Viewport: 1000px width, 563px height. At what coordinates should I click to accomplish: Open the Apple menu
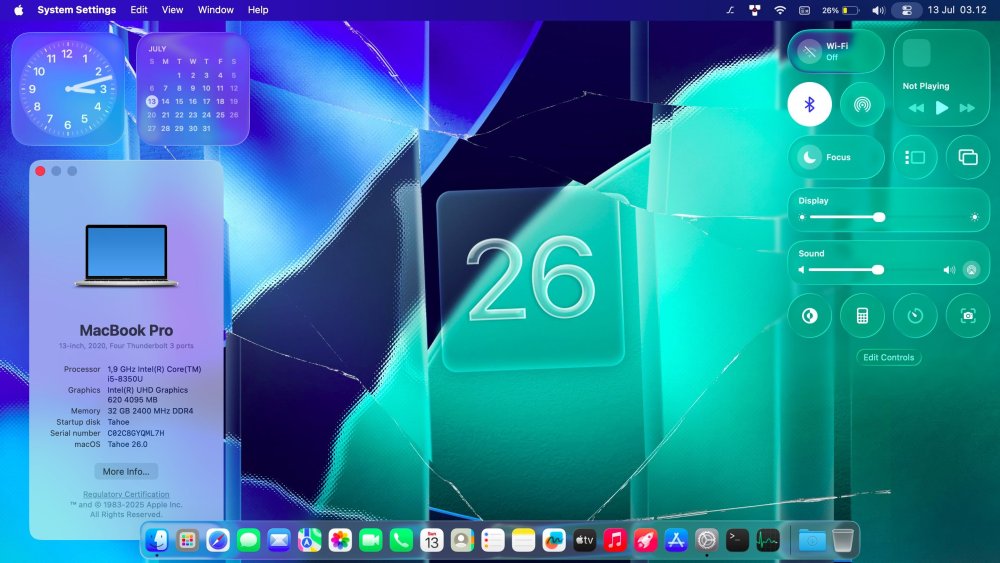pos(18,10)
